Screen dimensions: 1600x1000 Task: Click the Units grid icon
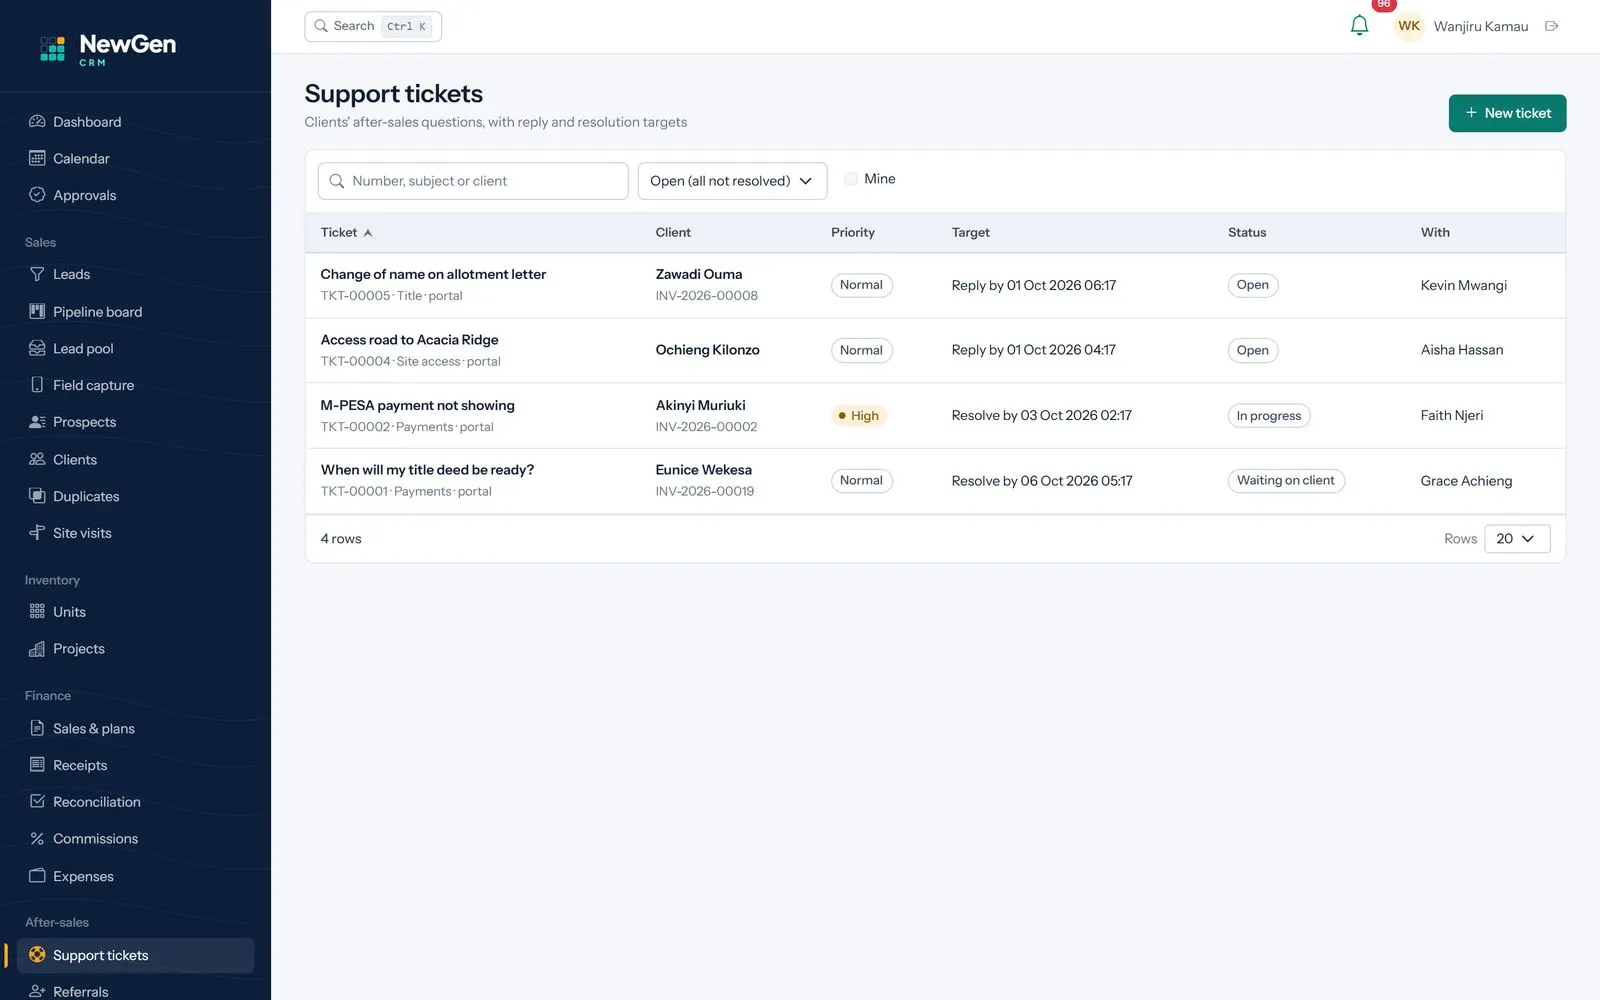click(x=37, y=611)
